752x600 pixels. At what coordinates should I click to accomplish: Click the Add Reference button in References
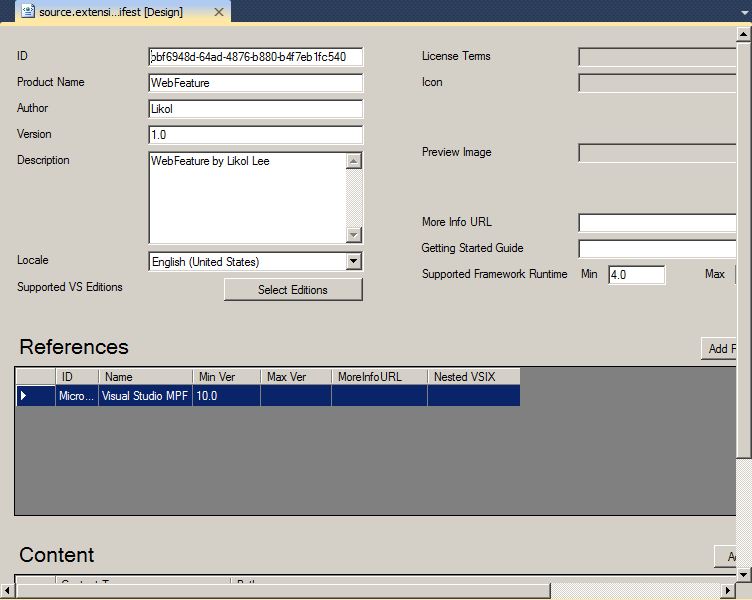[718, 349]
